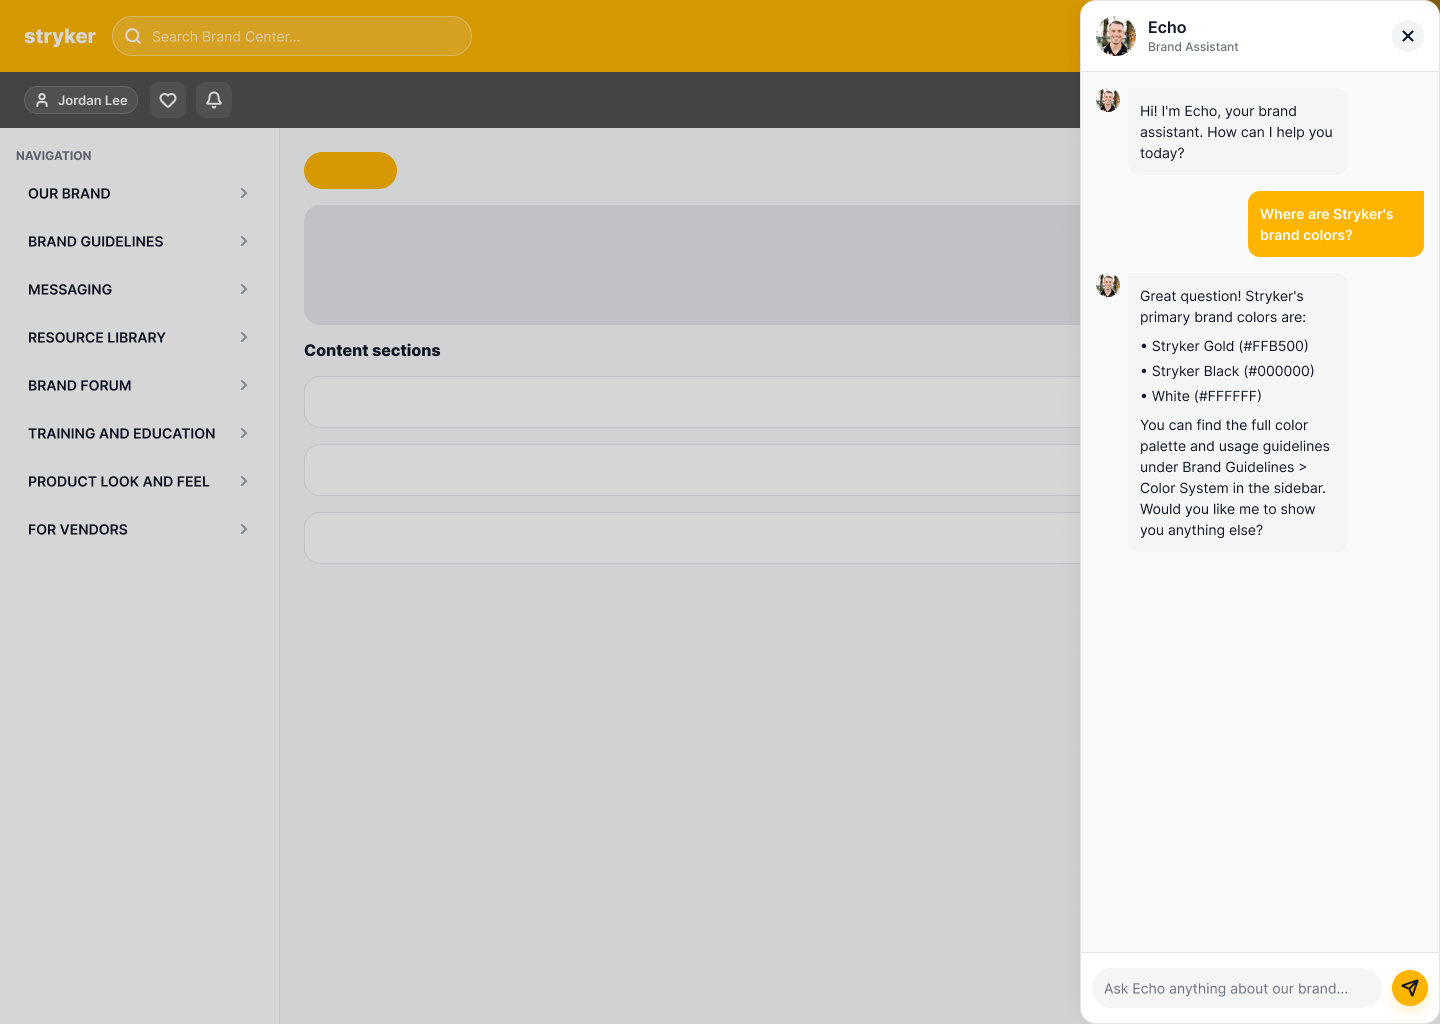The height and width of the screenshot is (1024, 1440).
Task: Click the "Stryker Gold (#FFB500)" text
Action: (x=1230, y=346)
